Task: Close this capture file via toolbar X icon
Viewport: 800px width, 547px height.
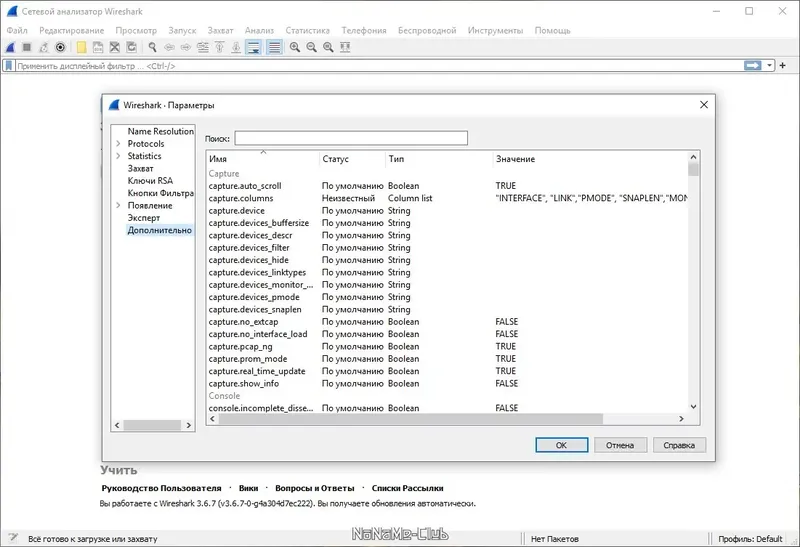Action: point(115,47)
